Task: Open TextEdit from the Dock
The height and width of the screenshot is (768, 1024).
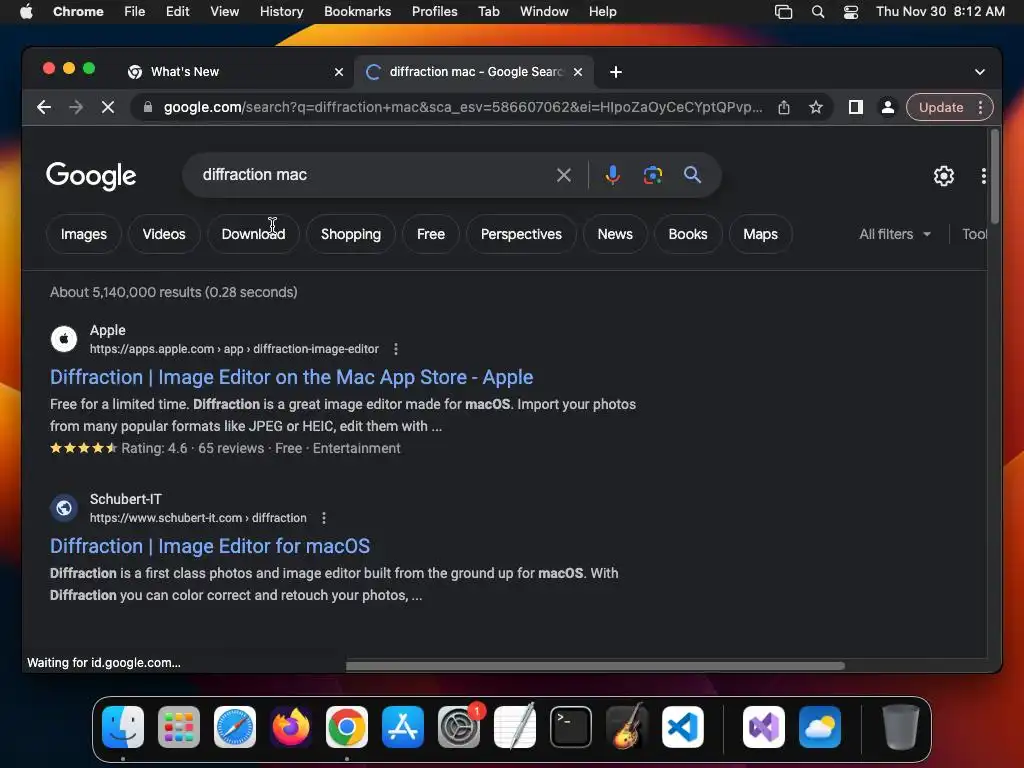Action: point(515,727)
